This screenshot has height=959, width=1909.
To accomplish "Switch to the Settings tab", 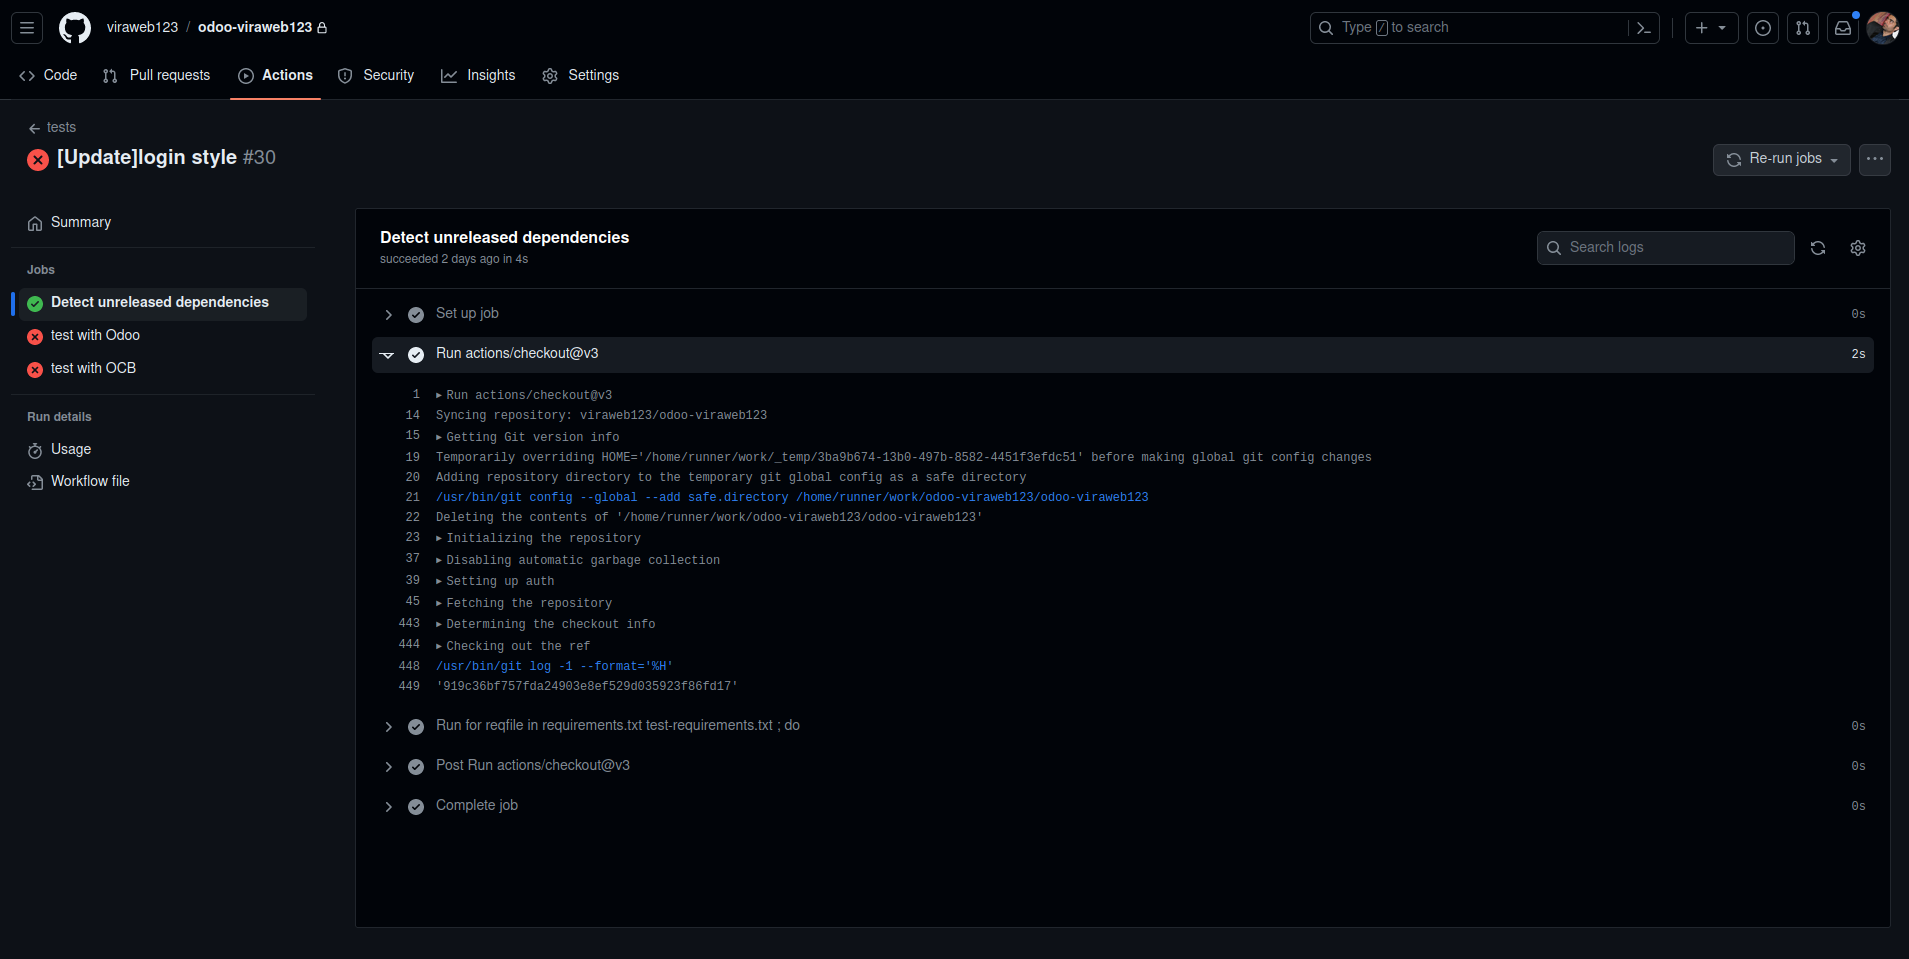I will tap(581, 75).
